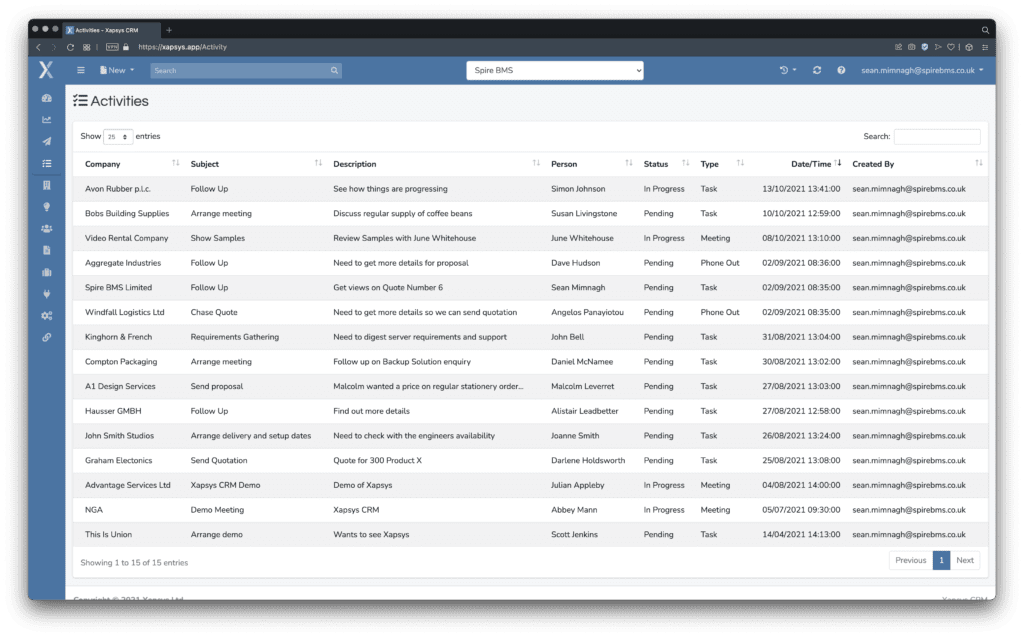Click the plug integrations sidebar icon

click(x=46, y=294)
